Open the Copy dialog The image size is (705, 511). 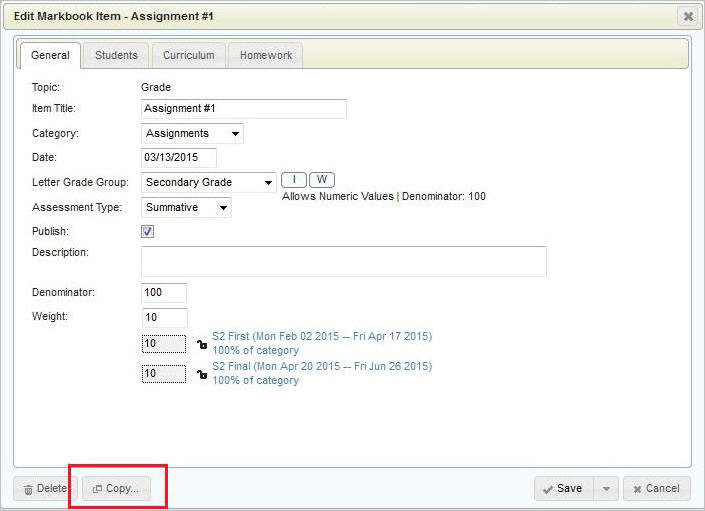click(x=116, y=488)
